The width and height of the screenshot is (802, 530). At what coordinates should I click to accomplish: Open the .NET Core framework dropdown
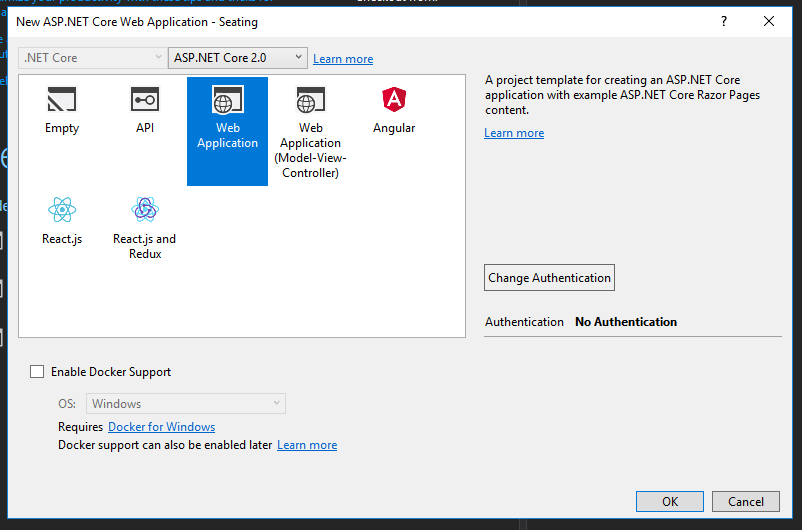[x=91, y=58]
